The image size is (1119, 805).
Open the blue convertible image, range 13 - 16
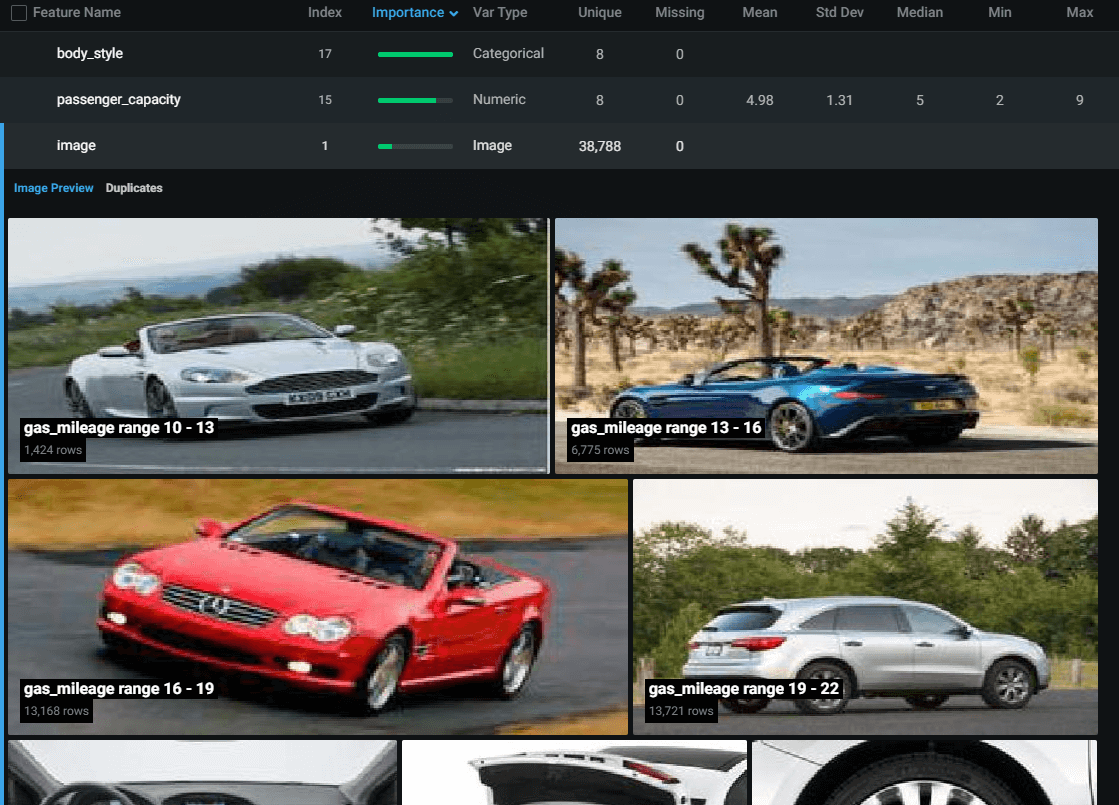(x=826, y=345)
